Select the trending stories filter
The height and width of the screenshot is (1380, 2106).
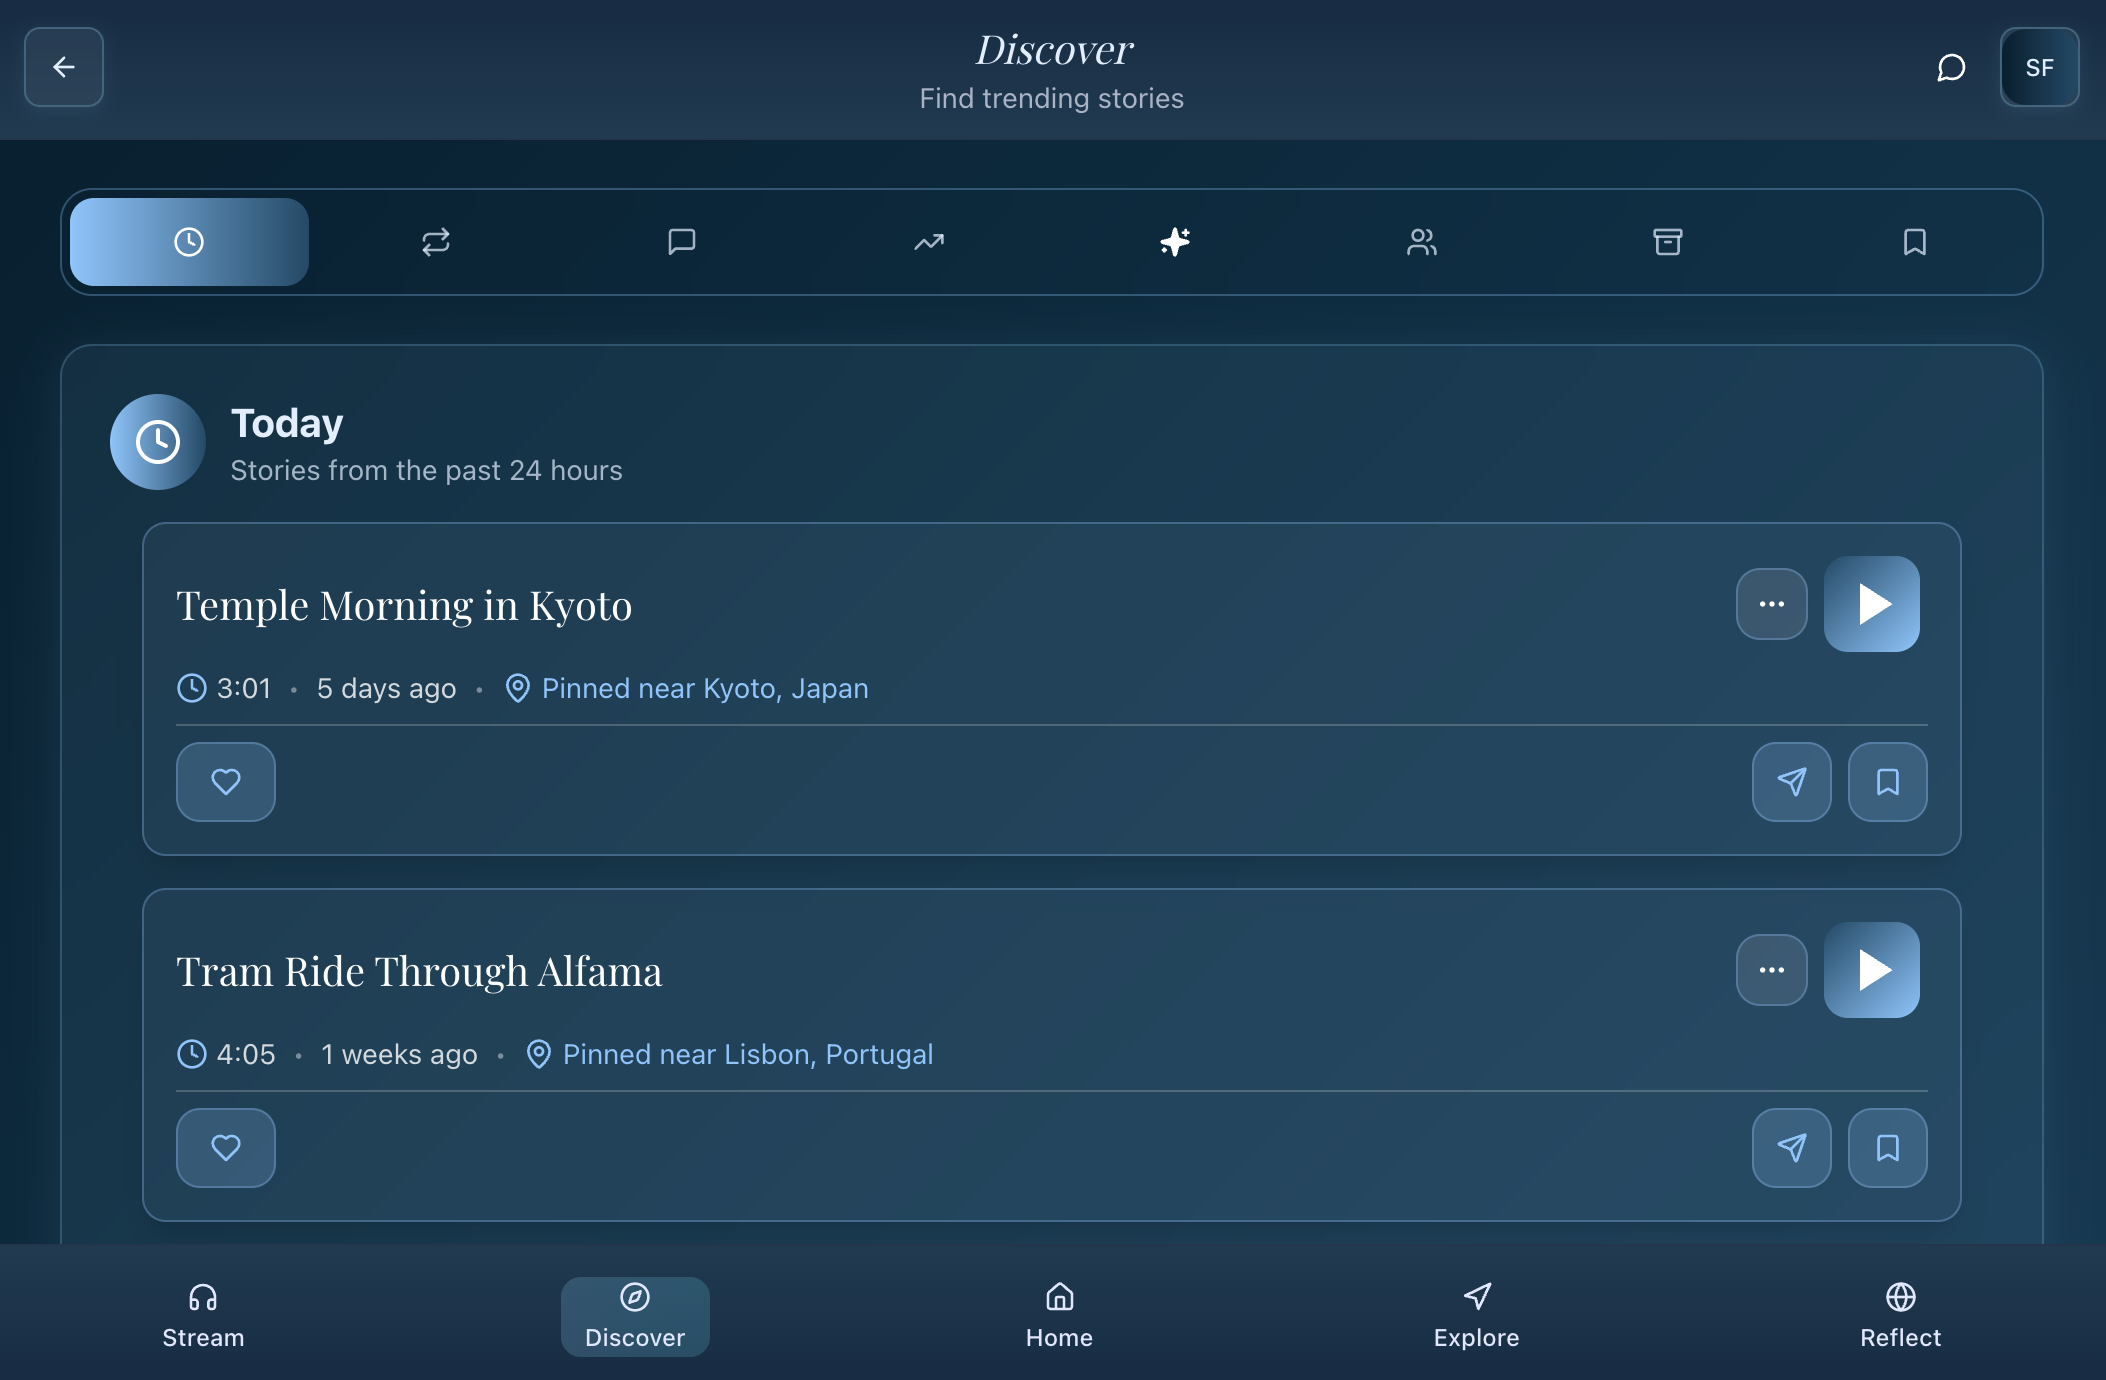point(928,241)
